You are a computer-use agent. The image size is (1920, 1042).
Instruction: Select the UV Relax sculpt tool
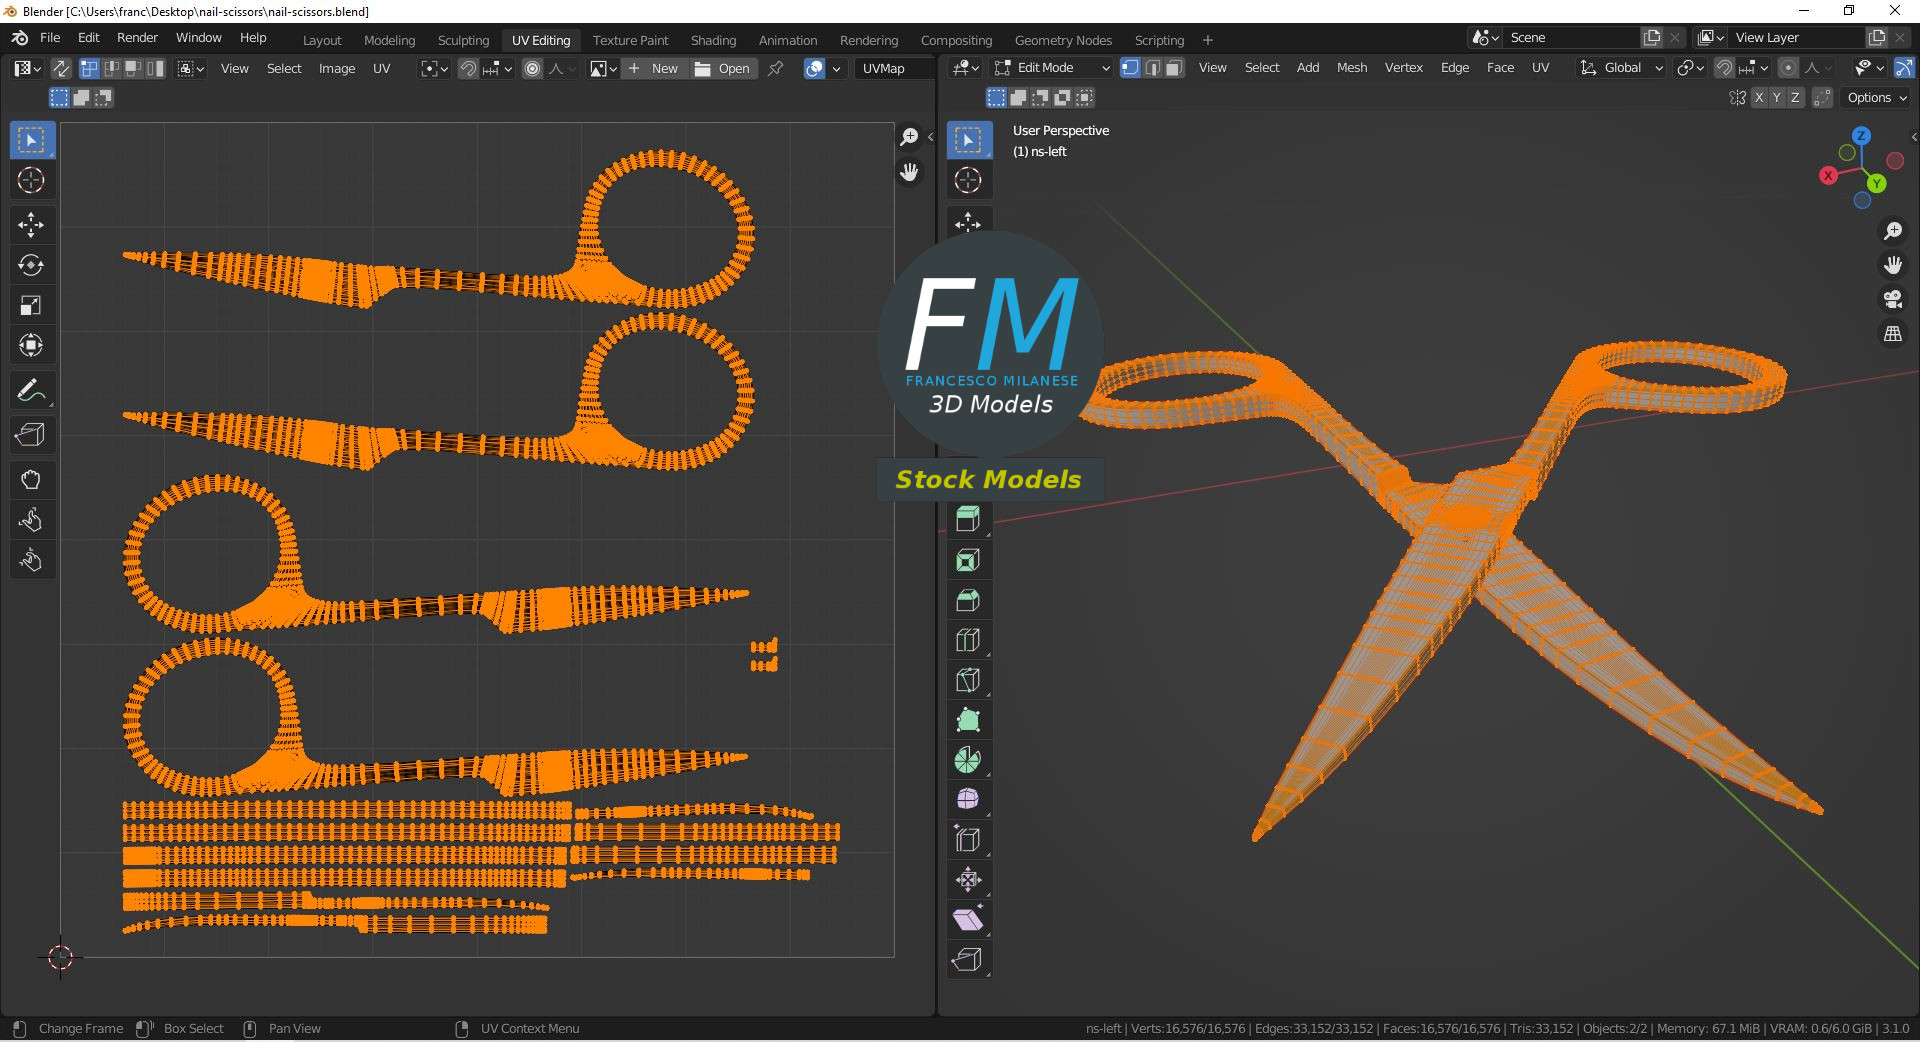tap(31, 520)
